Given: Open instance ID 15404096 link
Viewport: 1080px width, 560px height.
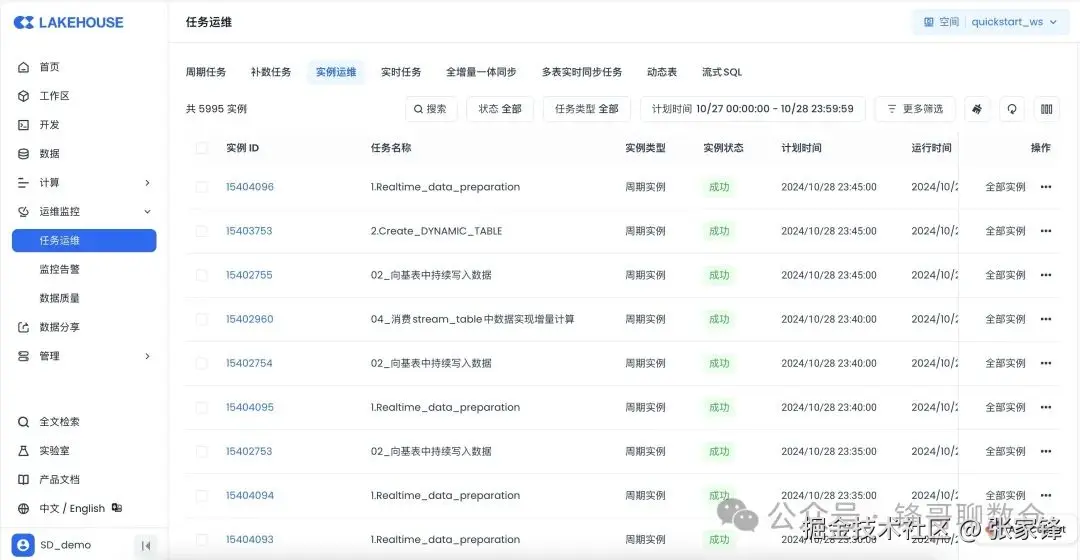Looking at the screenshot, I should 250,187.
